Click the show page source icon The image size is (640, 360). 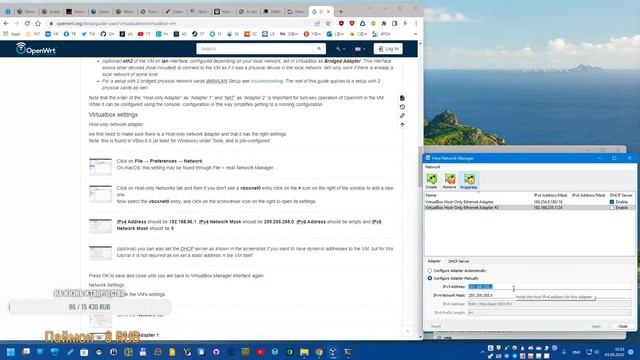pos(402,98)
